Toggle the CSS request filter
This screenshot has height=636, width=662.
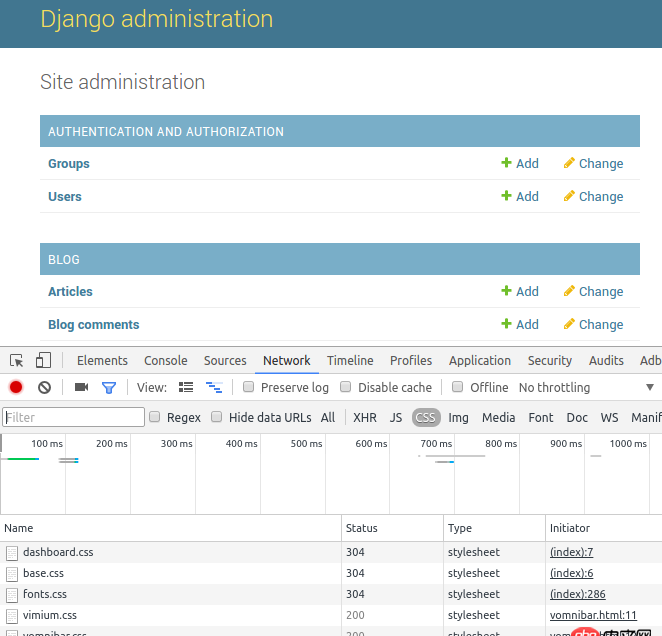pos(426,418)
